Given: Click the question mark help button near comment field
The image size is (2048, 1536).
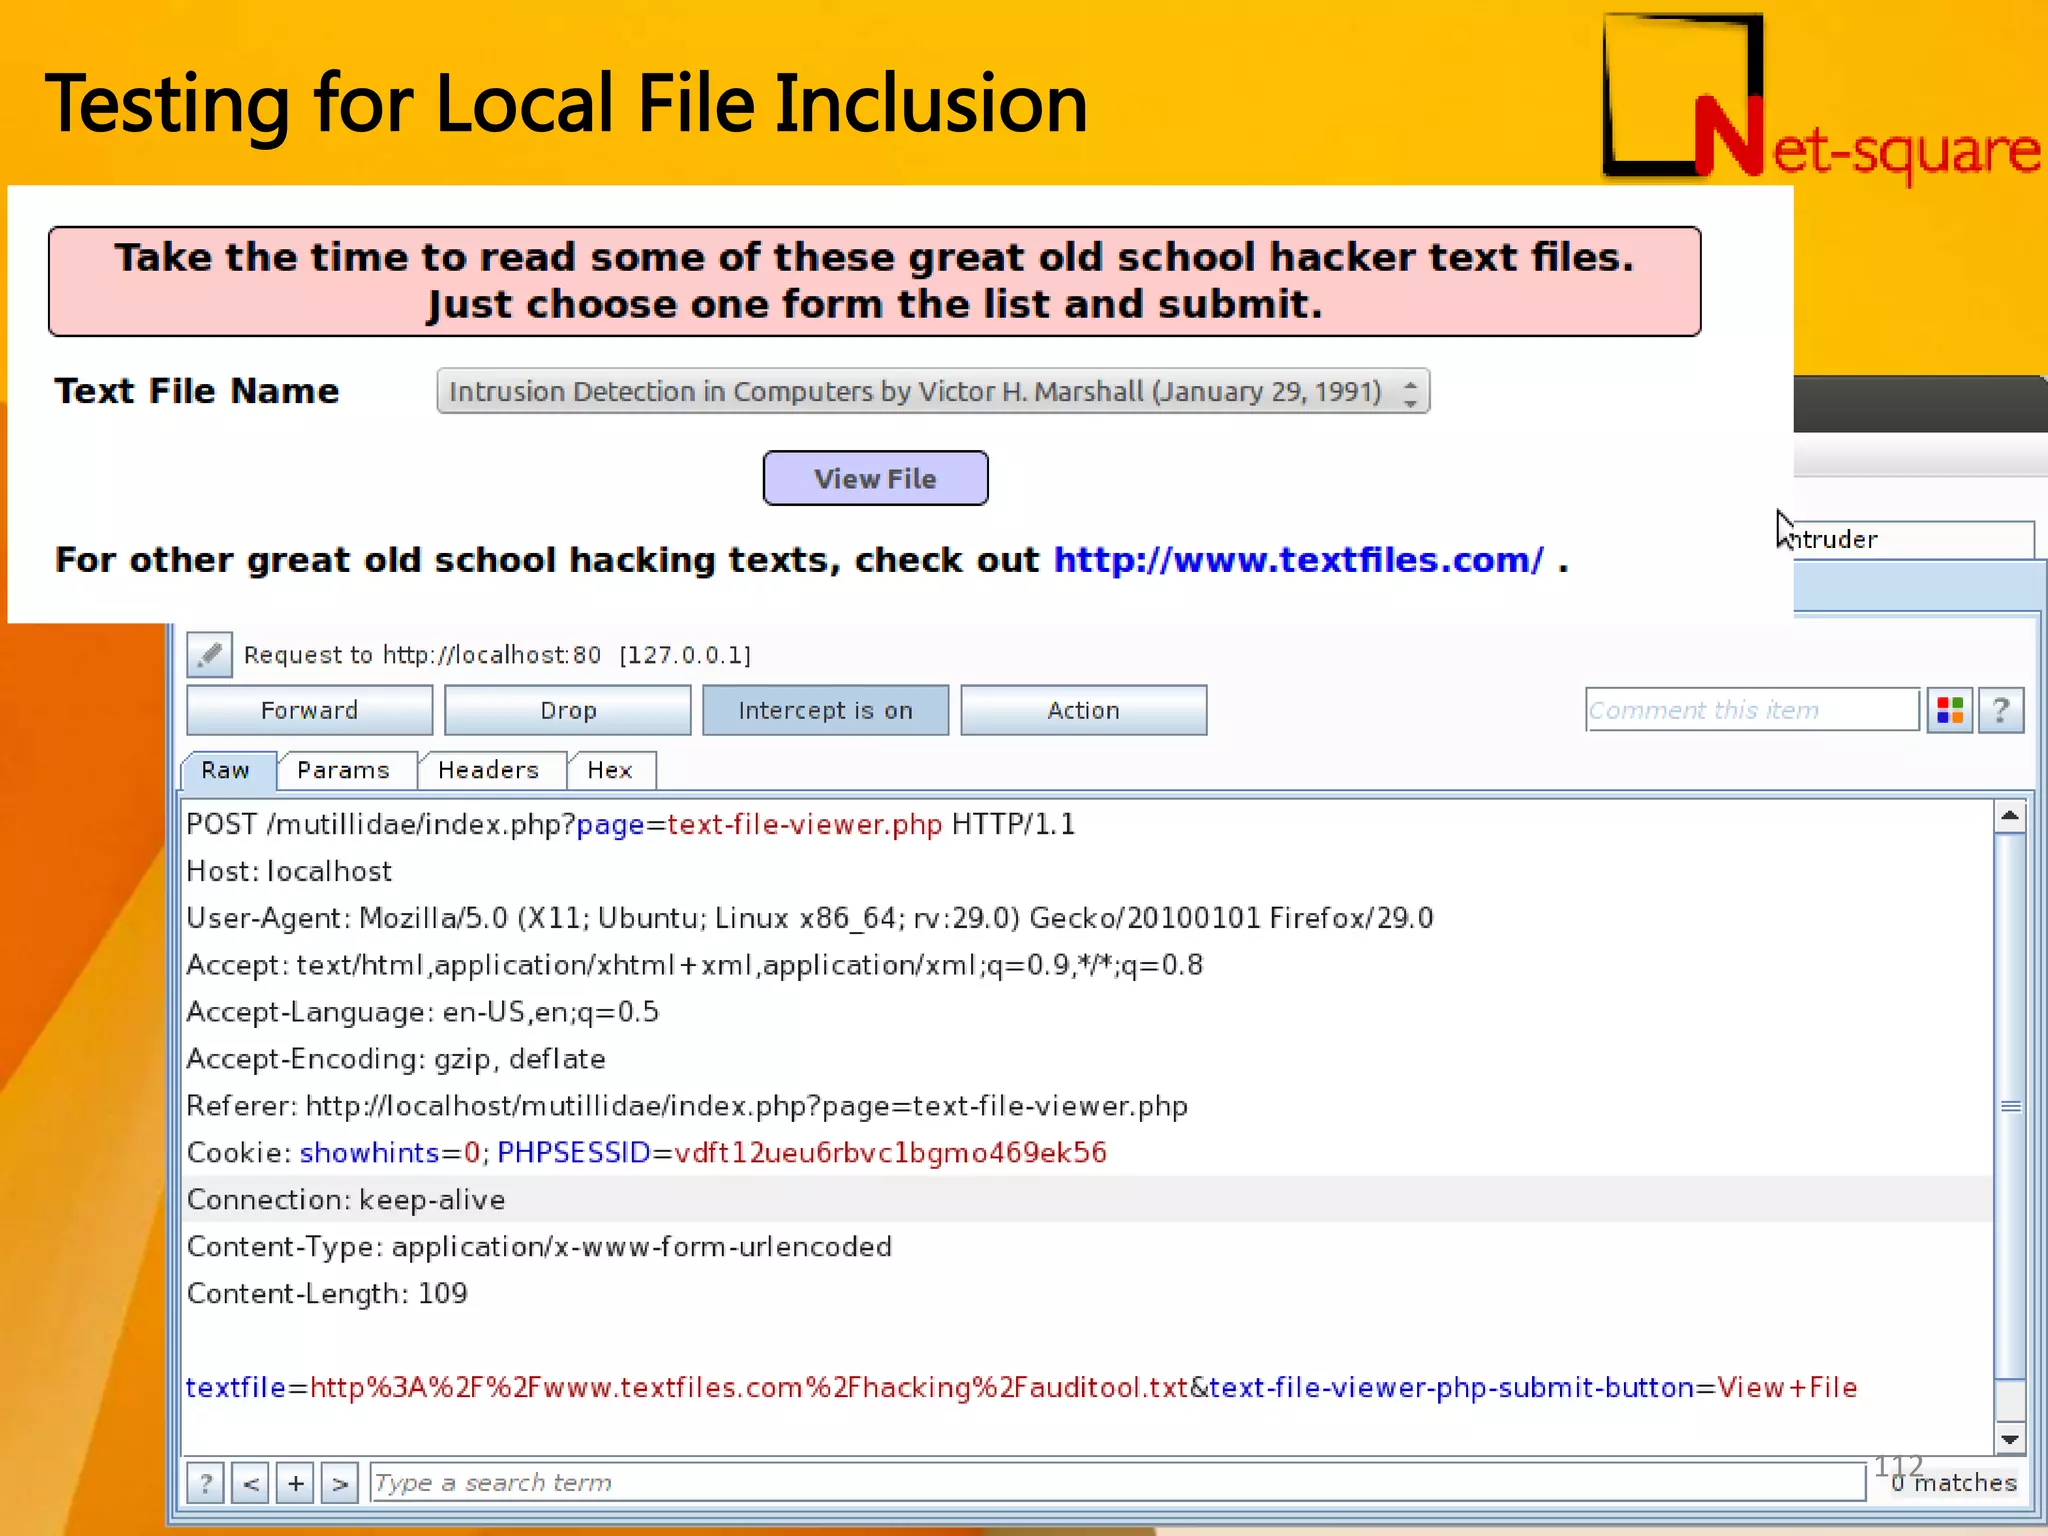Looking at the screenshot, I should 2001,710.
